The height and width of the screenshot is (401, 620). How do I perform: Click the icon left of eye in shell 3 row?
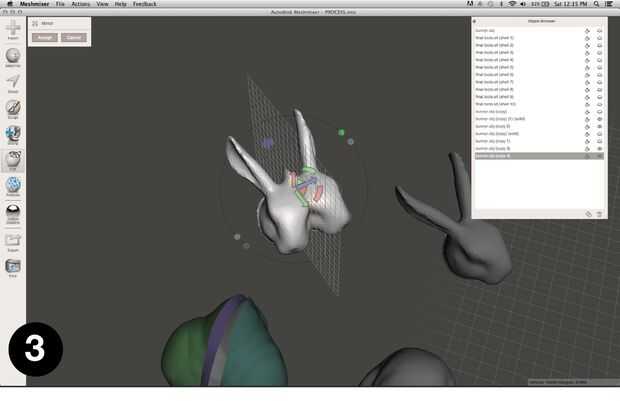tap(587, 53)
